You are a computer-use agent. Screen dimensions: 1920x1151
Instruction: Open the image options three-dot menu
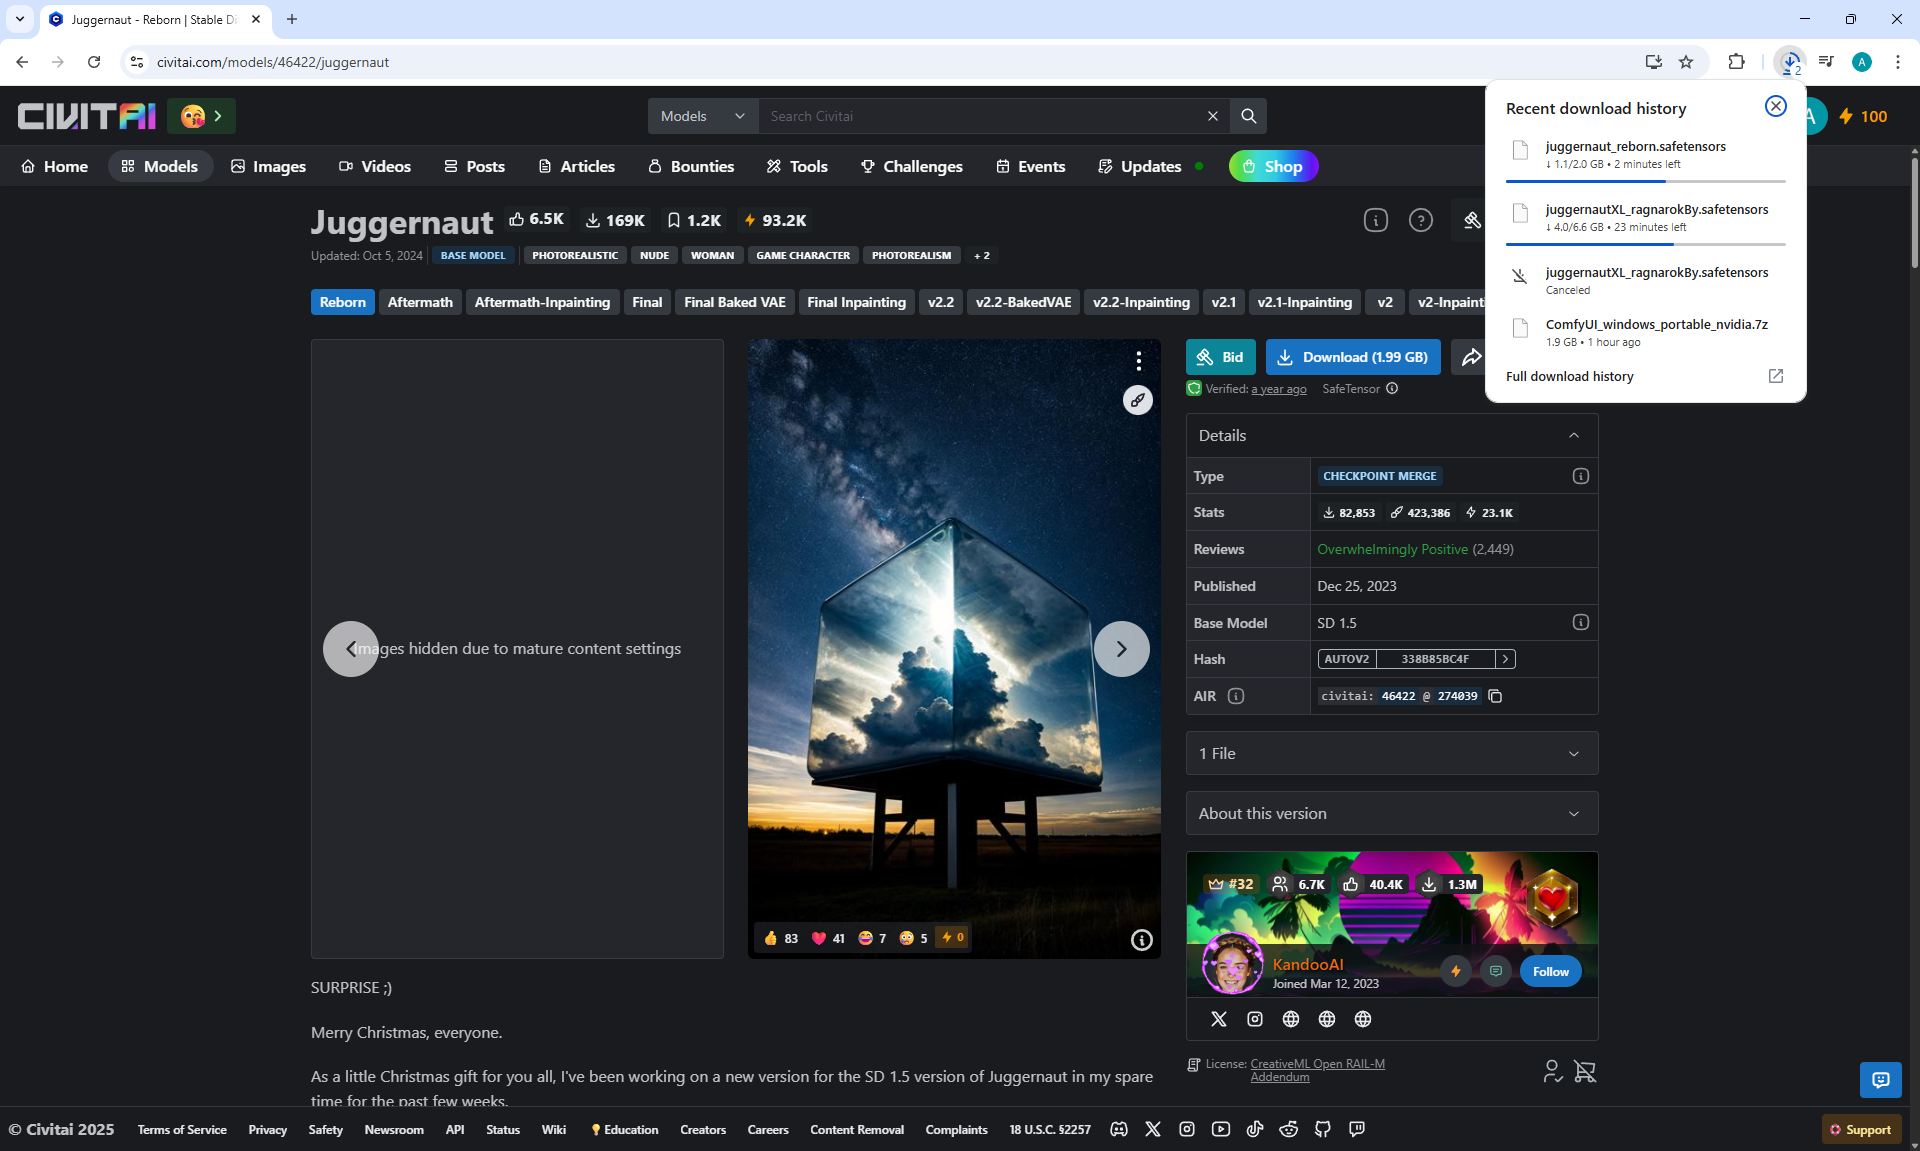pos(1138,361)
